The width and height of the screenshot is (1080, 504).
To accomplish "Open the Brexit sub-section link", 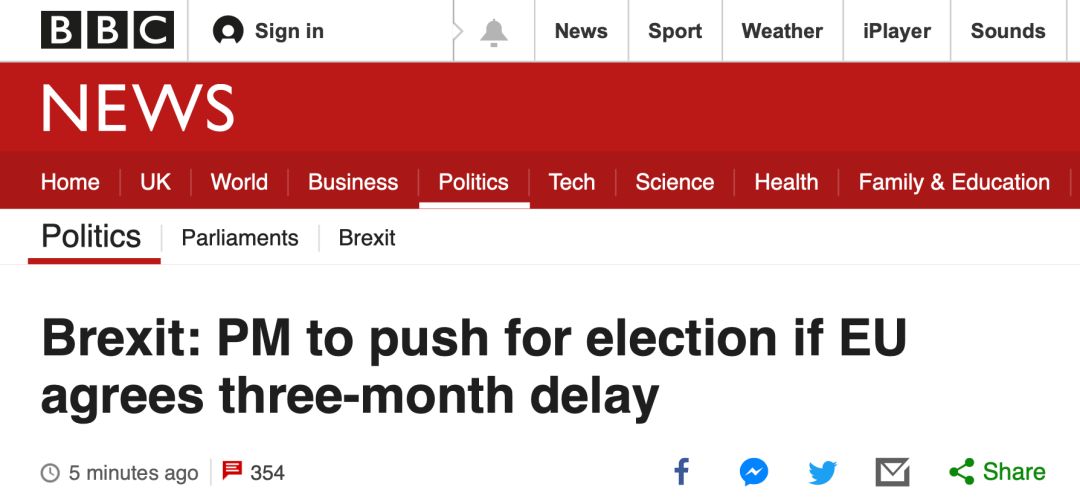I will 367,238.
